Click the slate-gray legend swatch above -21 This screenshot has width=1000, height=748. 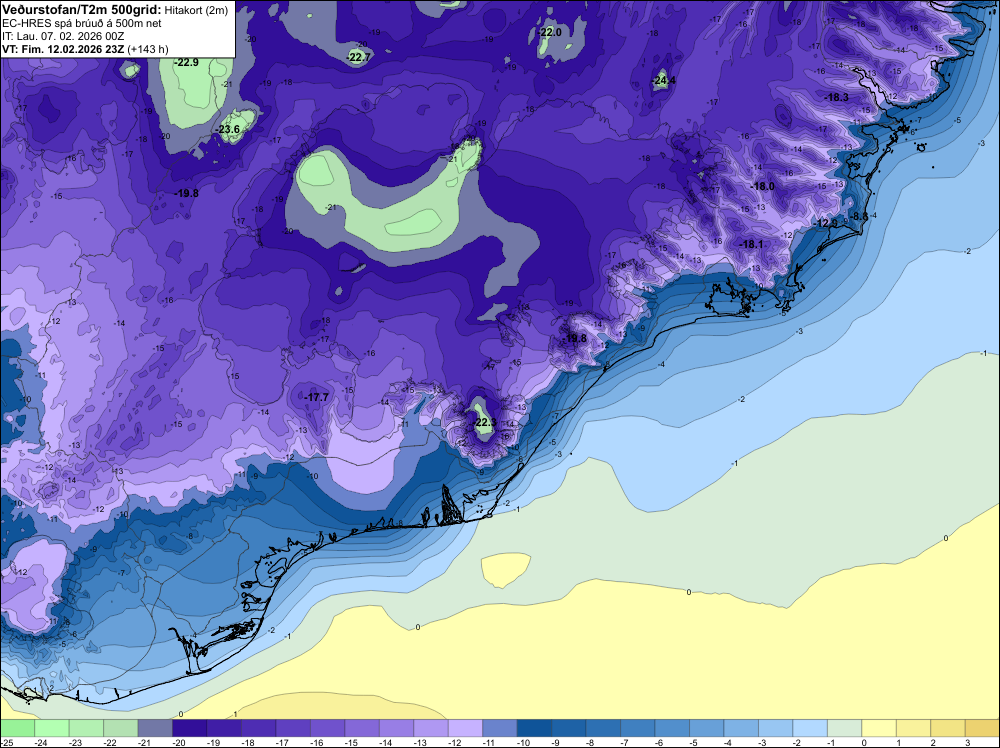click(x=155, y=728)
